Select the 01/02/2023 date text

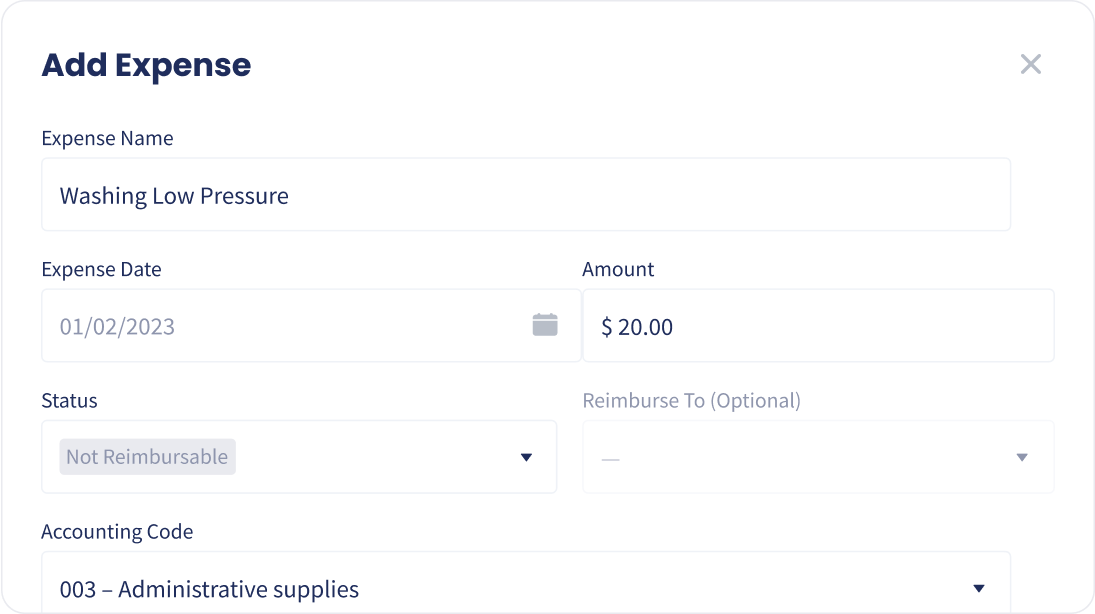[117, 327]
